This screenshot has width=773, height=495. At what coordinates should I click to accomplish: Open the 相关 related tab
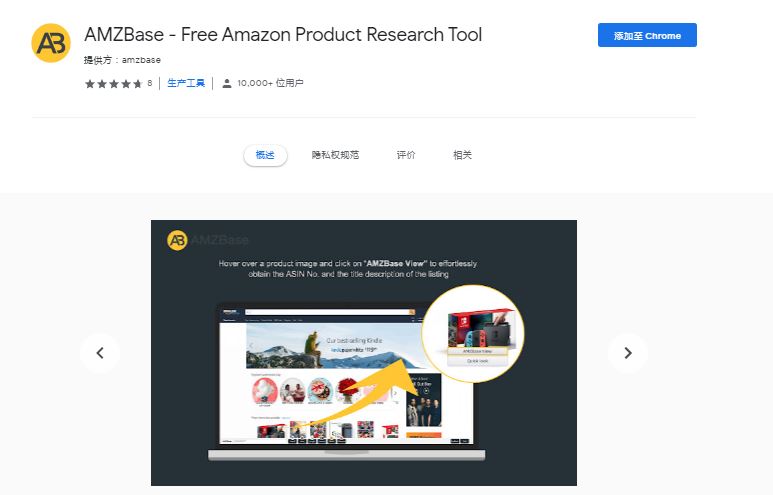(x=462, y=155)
